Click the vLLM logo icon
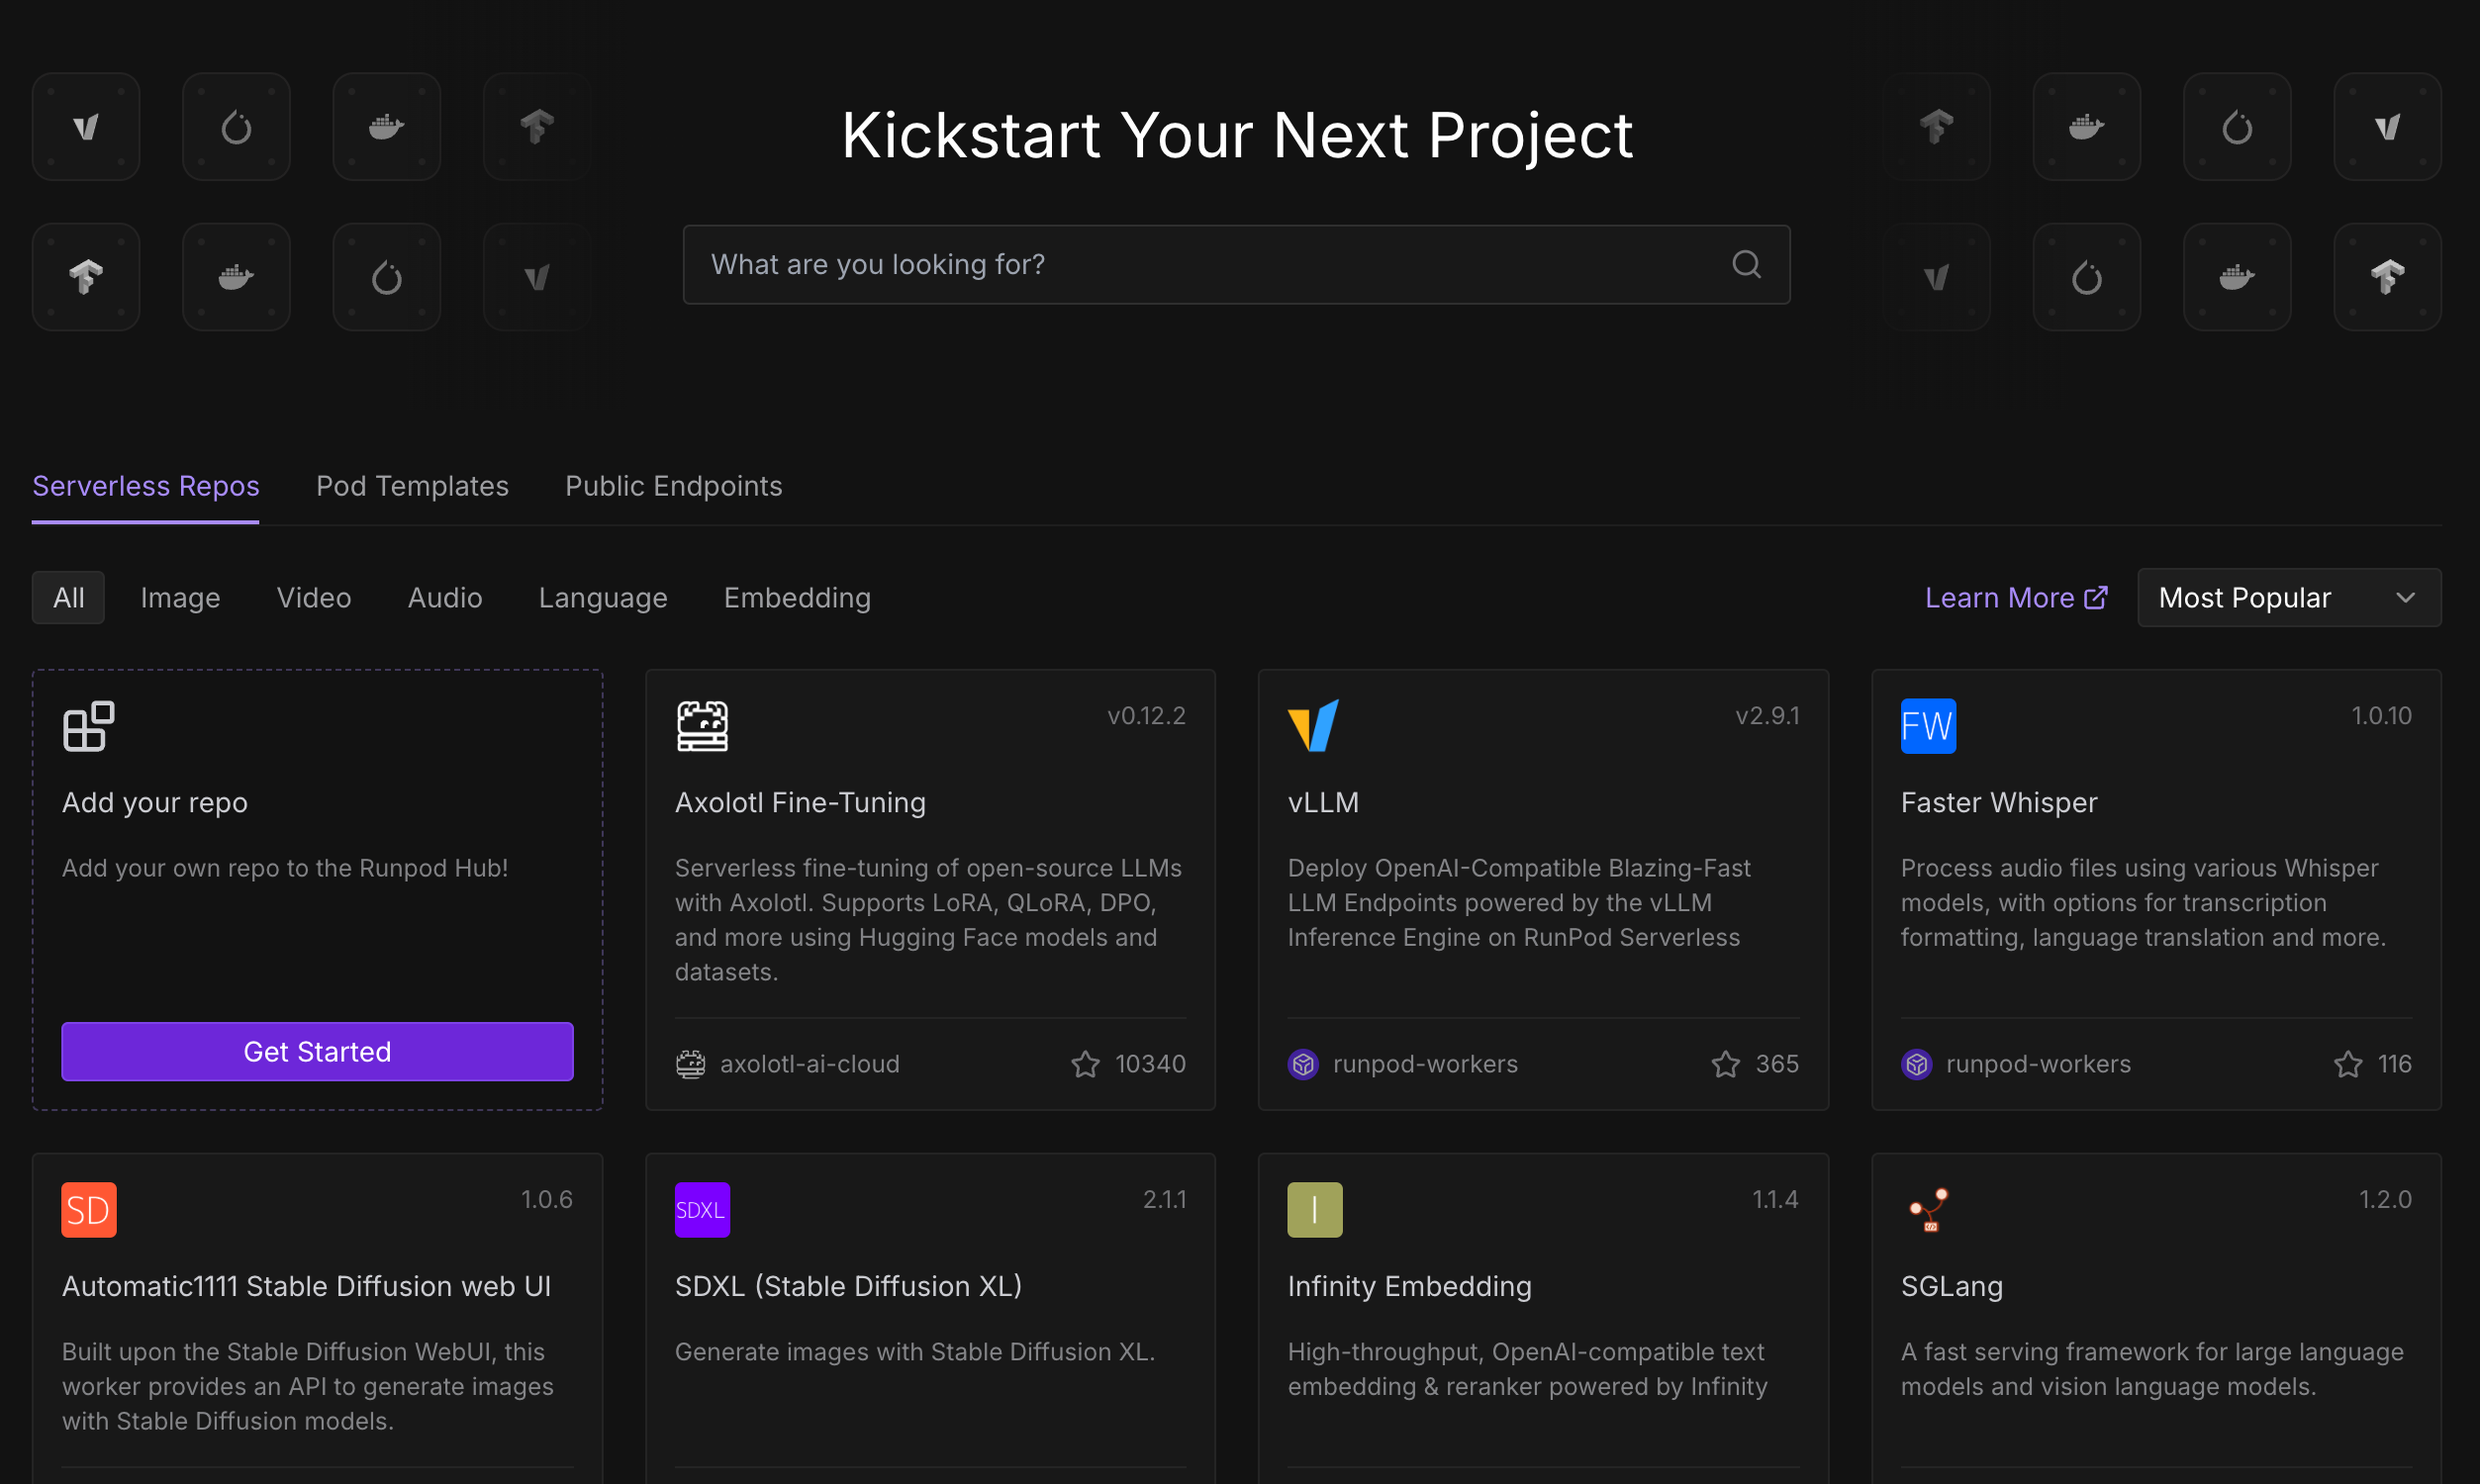This screenshot has width=2480, height=1484. (x=1313, y=726)
